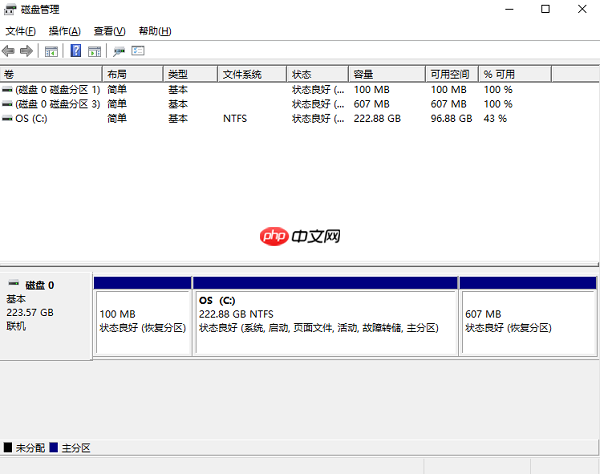Click the 223.57 GB disk size text
This screenshot has width=600, height=474.
30,313
